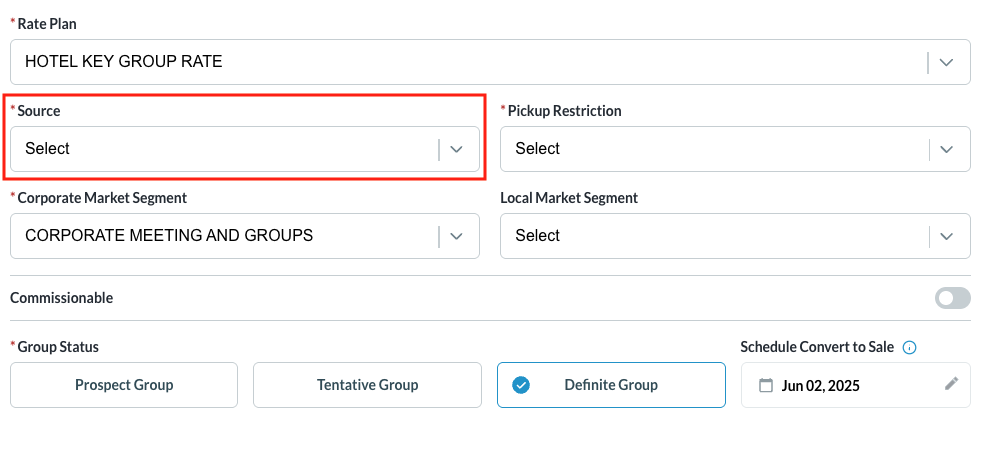Expand the Local Market Segment Select dropdown
The image size is (987, 475).
pyautogui.click(x=715, y=236)
